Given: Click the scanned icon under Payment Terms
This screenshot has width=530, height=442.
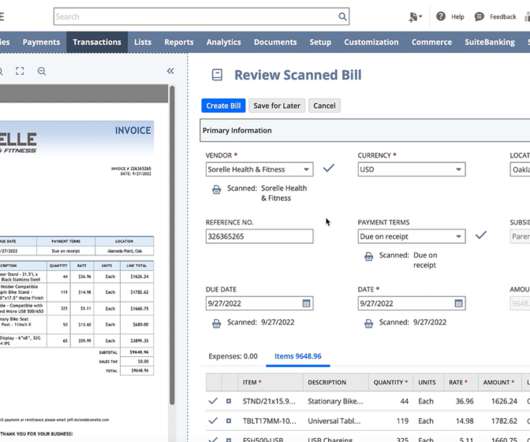Looking at the screenshot, I should [x=368, y=256].
